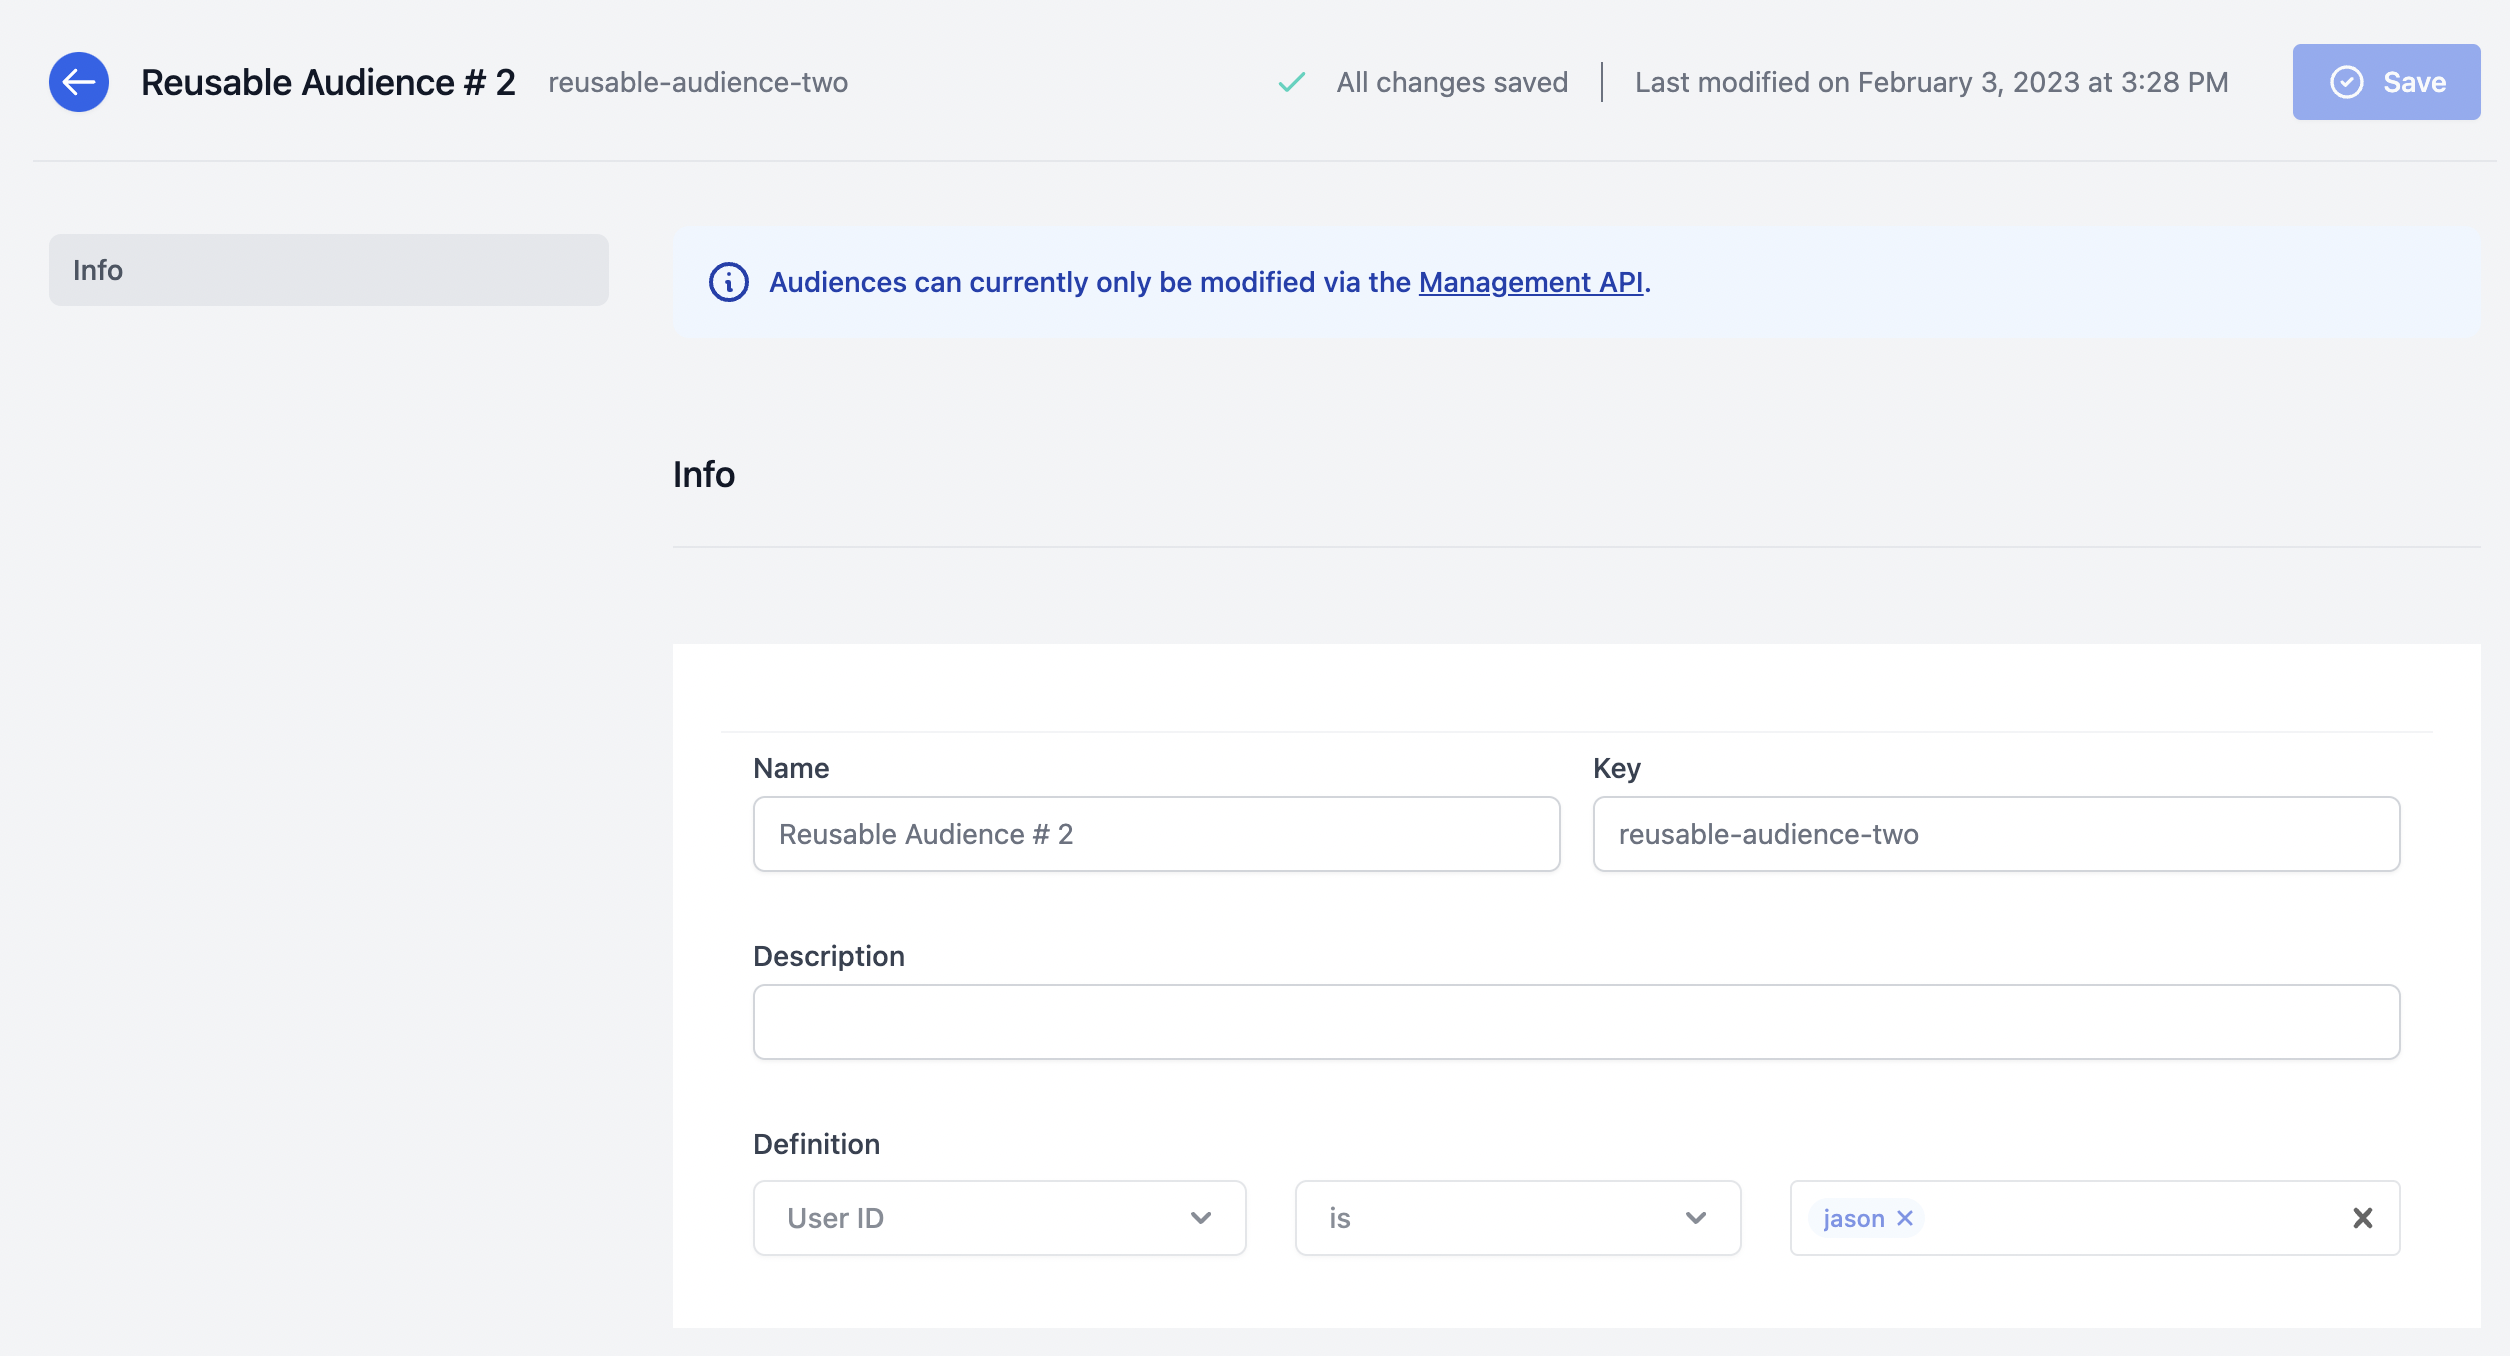Image resolution: width=2510 pixels, height=1356 pixels.
Task: Click the reusable-audience-two key label
Action: pyautogui.click(x=696, y=78)
